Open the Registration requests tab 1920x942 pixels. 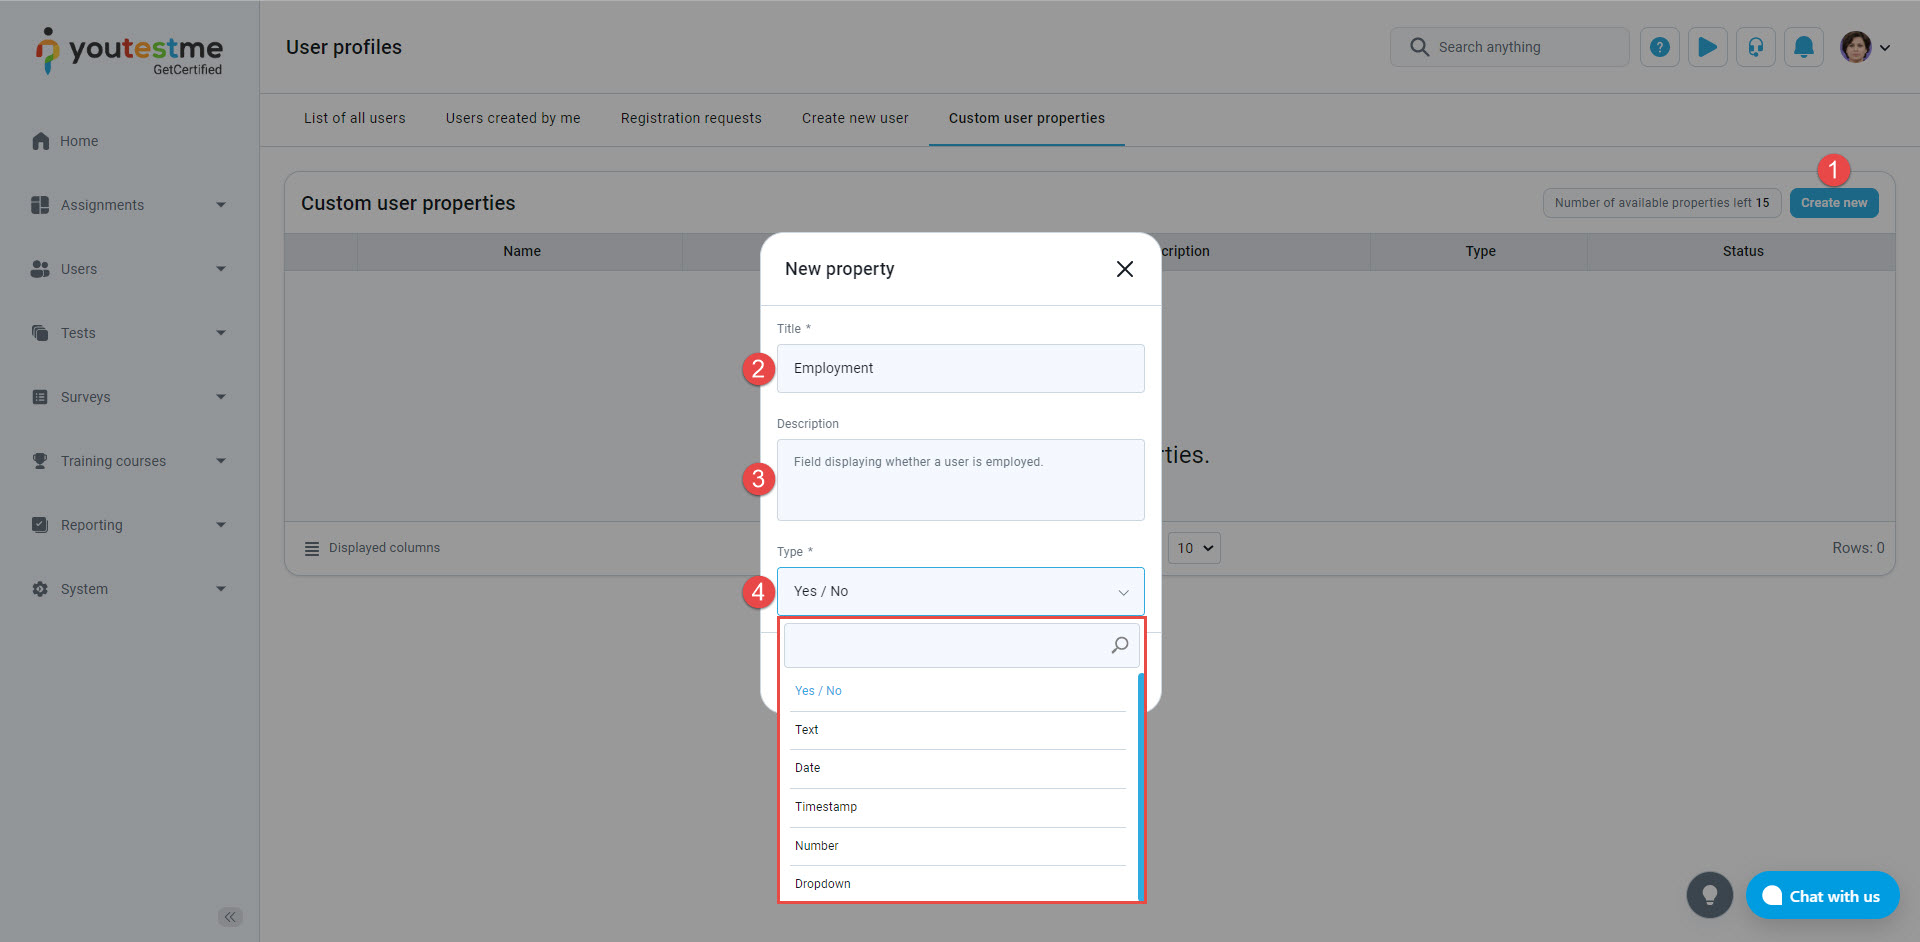click(691, 118)
